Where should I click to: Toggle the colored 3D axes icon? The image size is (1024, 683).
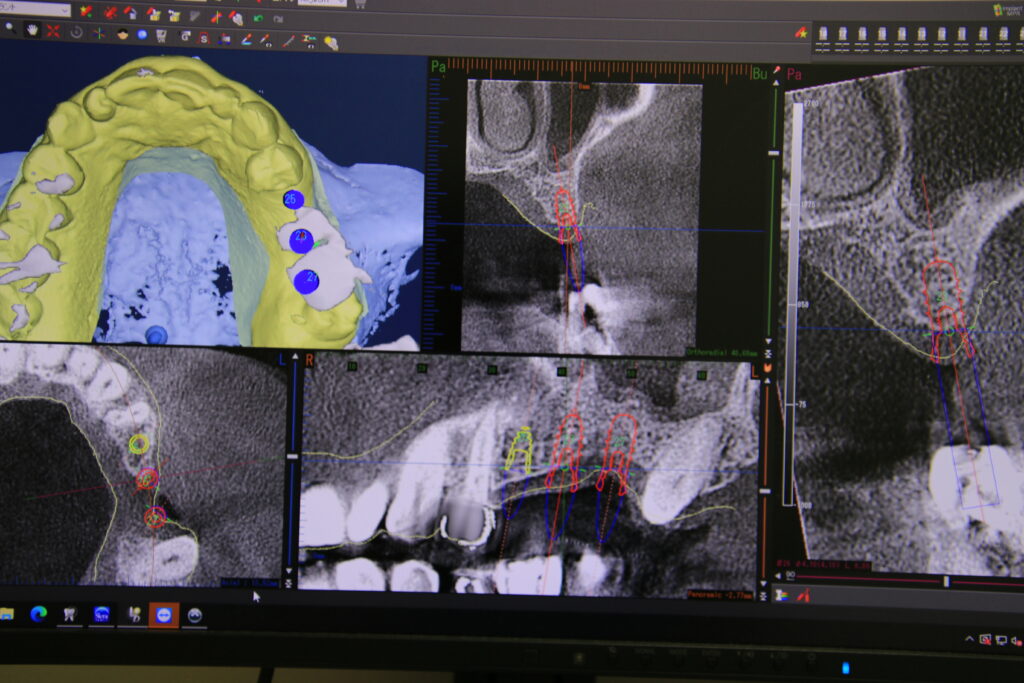point(99,33)
